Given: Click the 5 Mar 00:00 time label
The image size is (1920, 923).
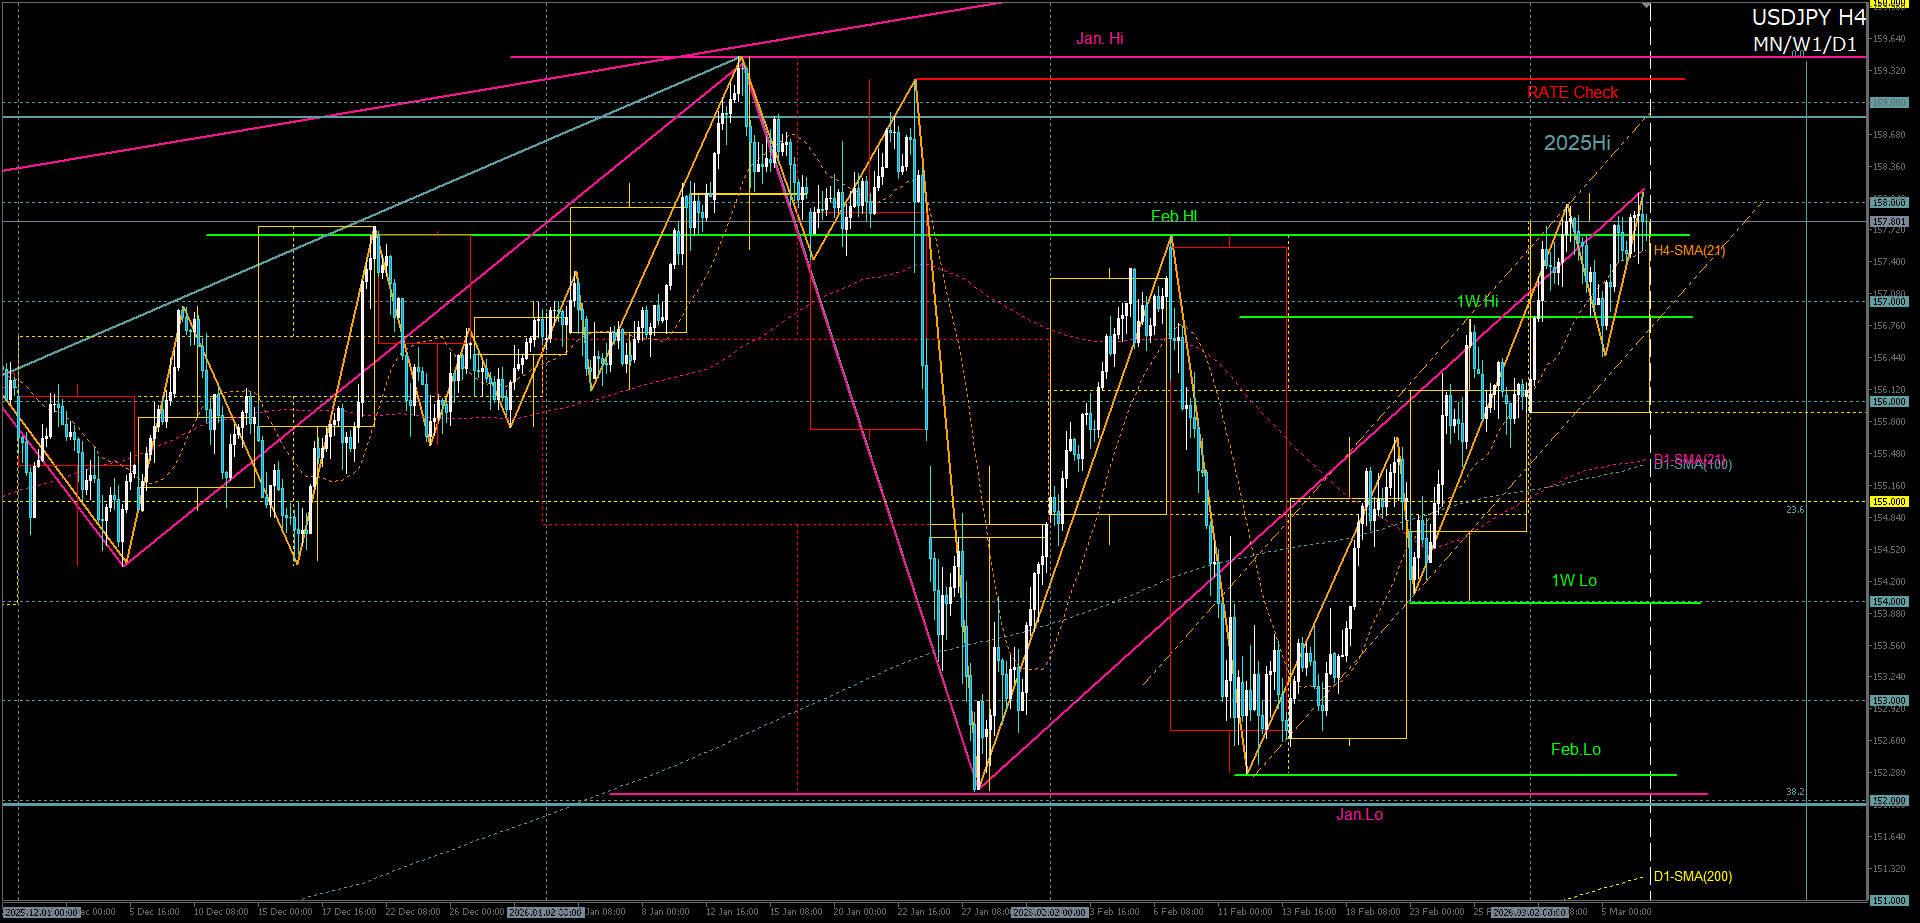Looking at the screenshot, I should (x=1626, y=912).
